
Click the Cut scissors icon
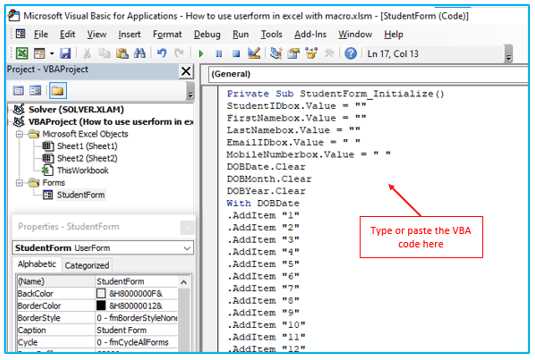[87, 53]
